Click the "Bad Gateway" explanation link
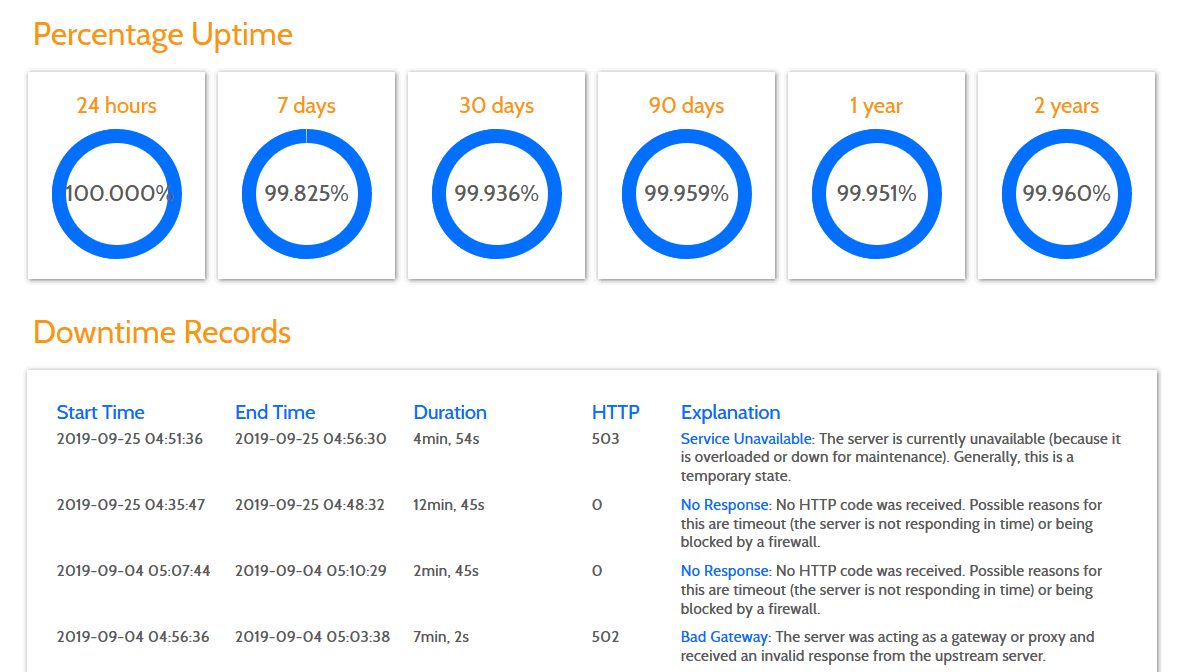This screenshot has height=672, width=1185. click(x=724, y=637)
